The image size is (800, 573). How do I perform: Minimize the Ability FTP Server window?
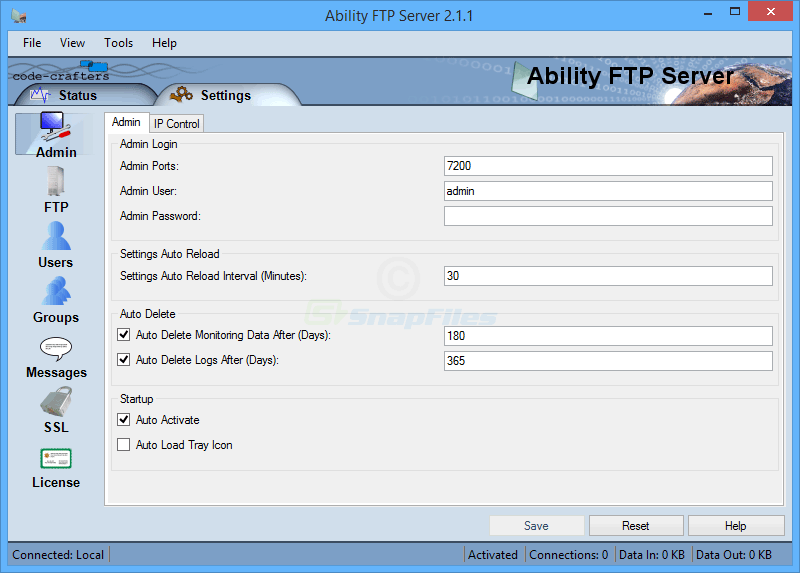coord(708,12)
